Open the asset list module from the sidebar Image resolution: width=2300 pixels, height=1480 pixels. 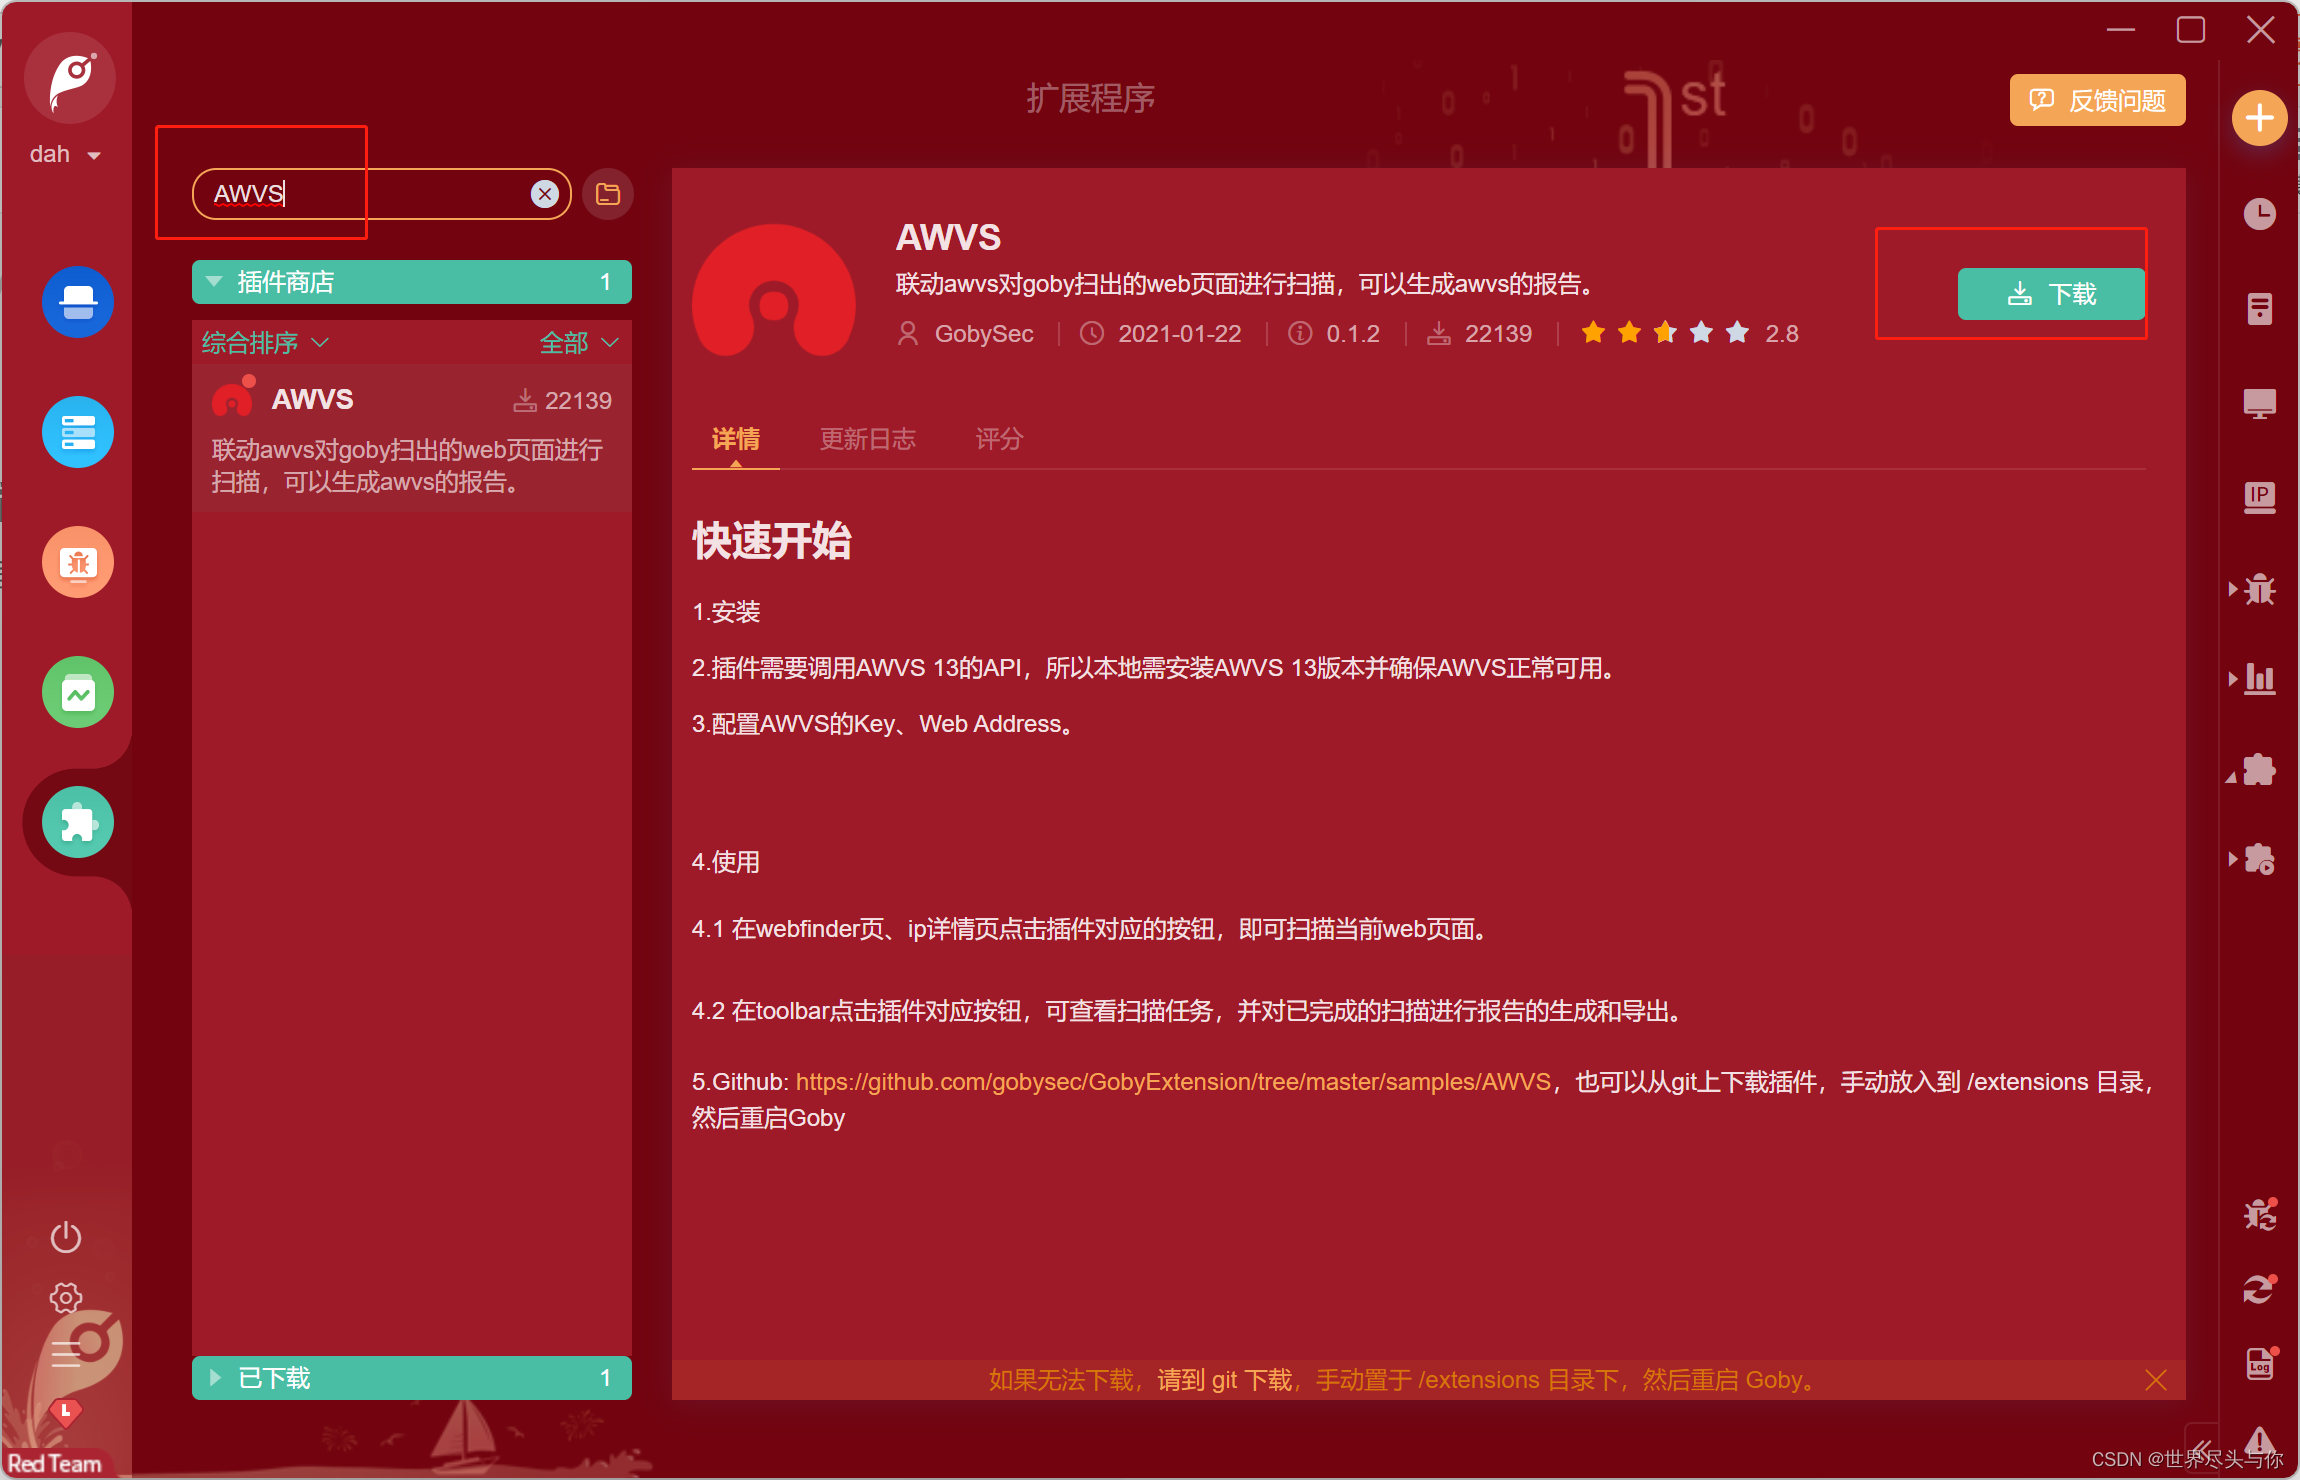point(78,432)
